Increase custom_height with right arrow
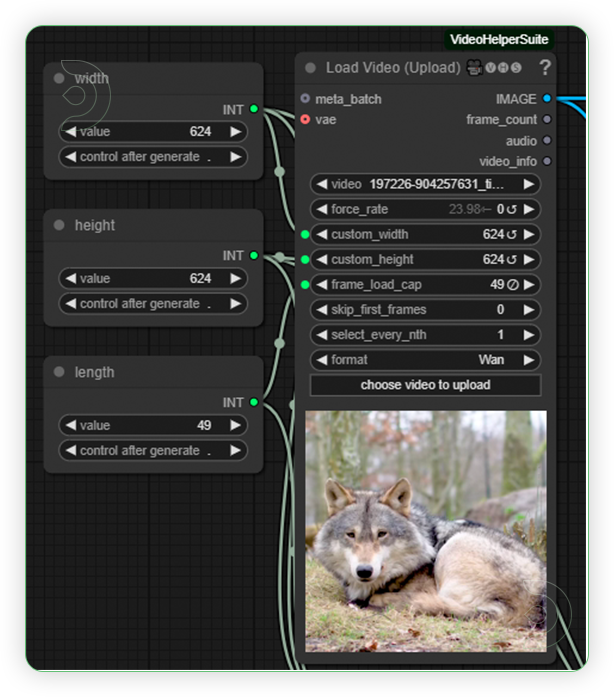 click(x=529, y=259)
